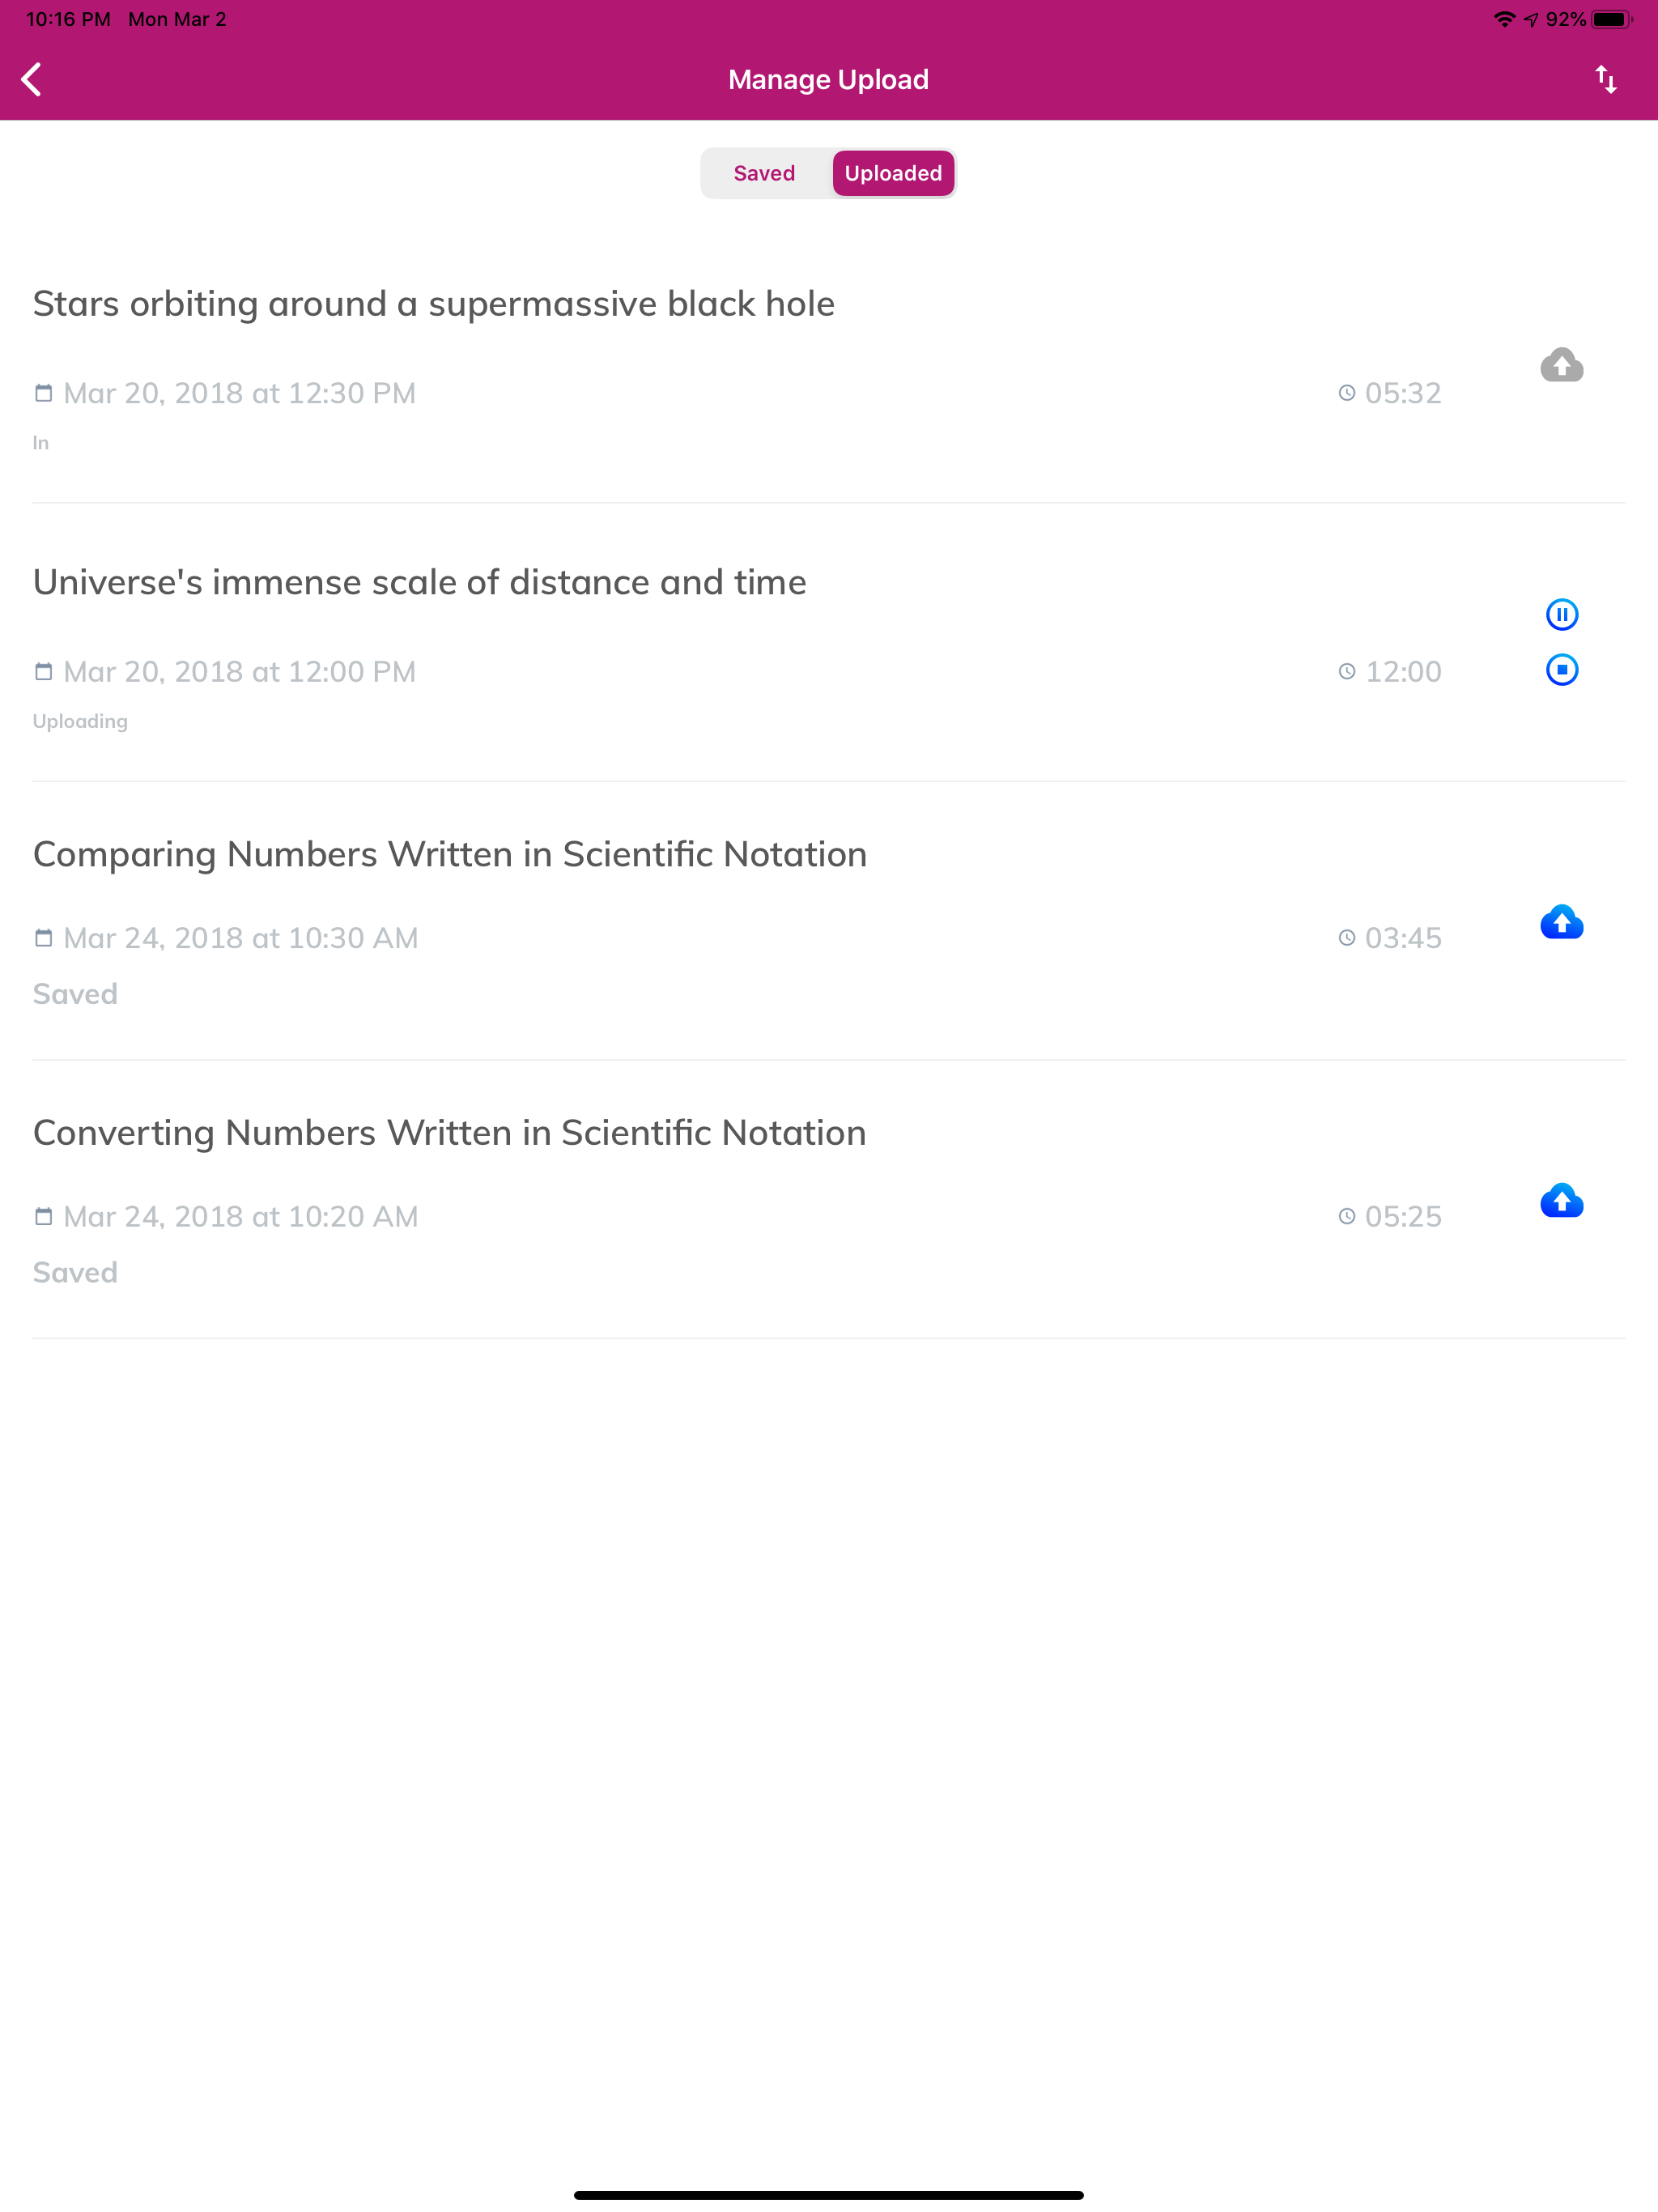Select the Uploaded segment
Screen dimensions: 1658x2212
893,173
